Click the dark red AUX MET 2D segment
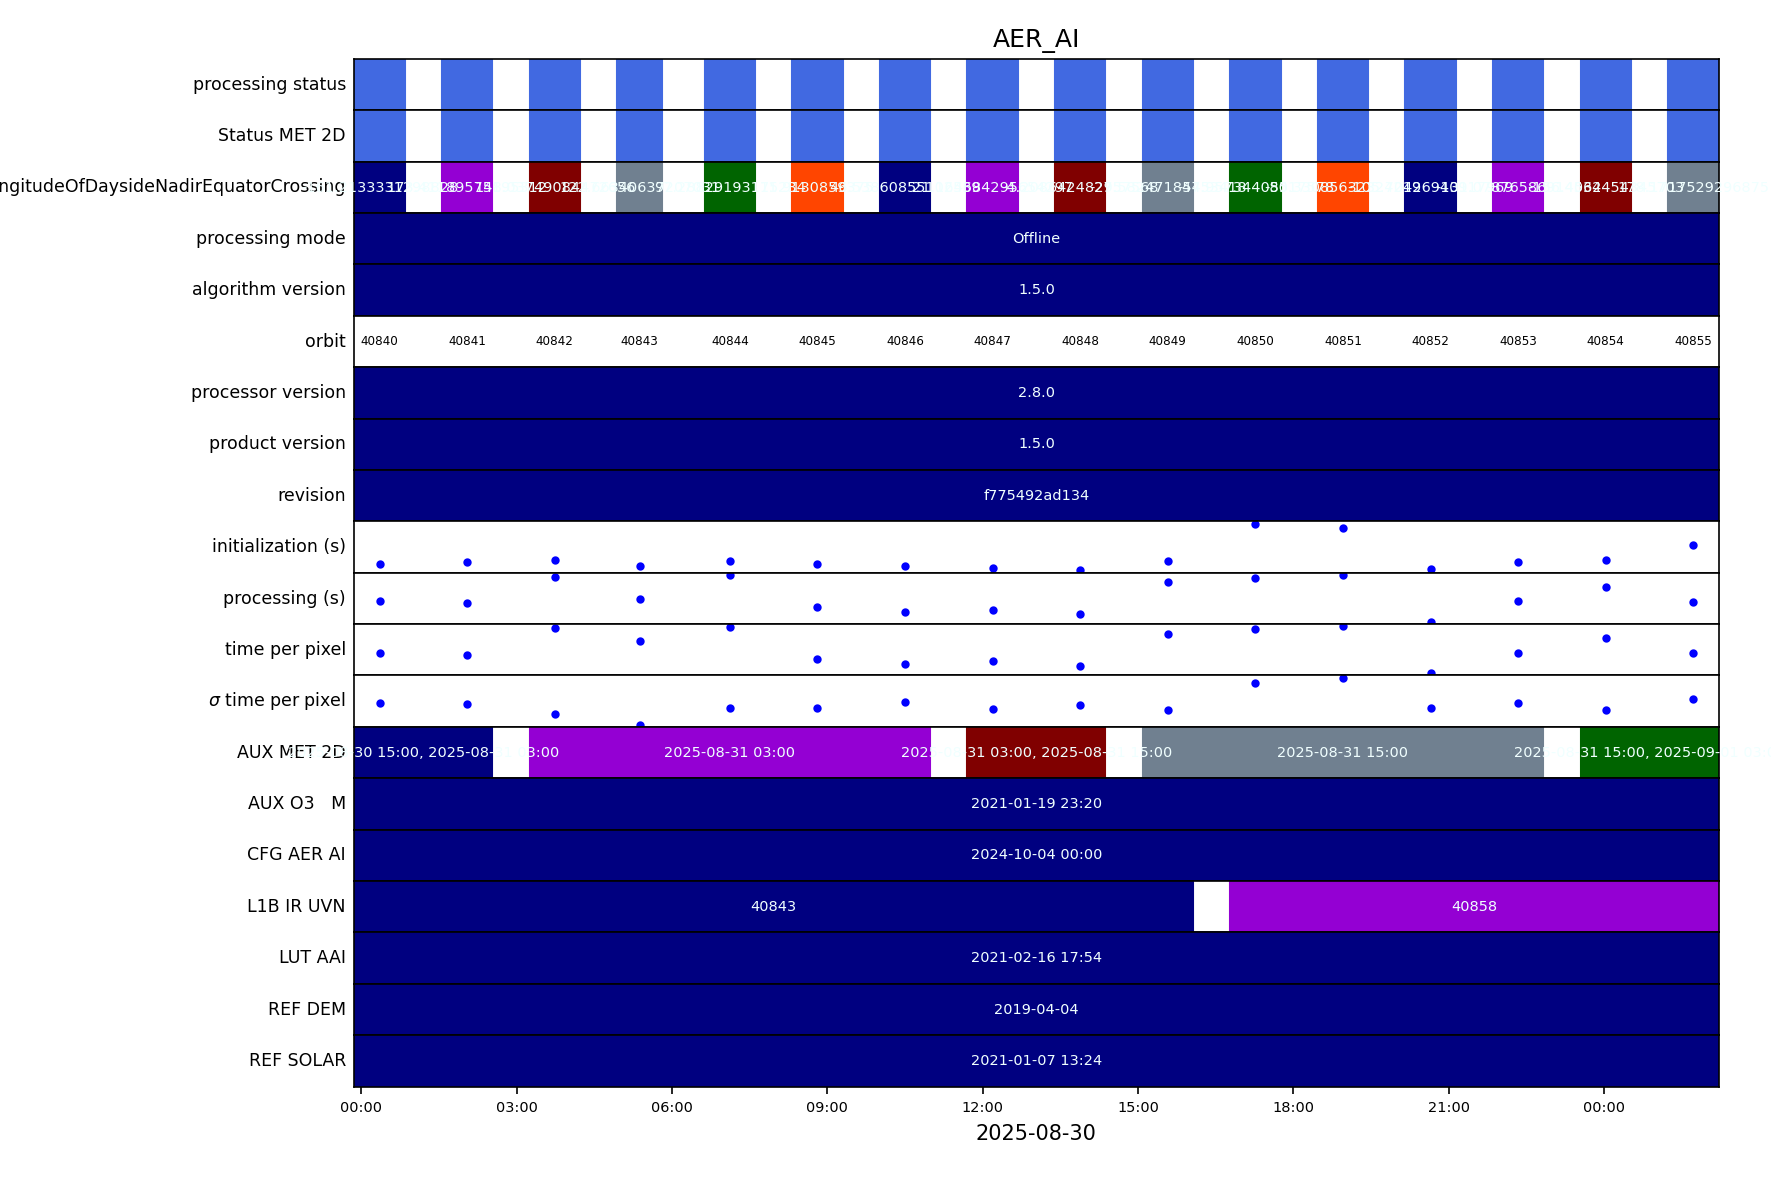This screenshot has height=1181, width=1771. pyautogui.click(x=1035, y=752)
